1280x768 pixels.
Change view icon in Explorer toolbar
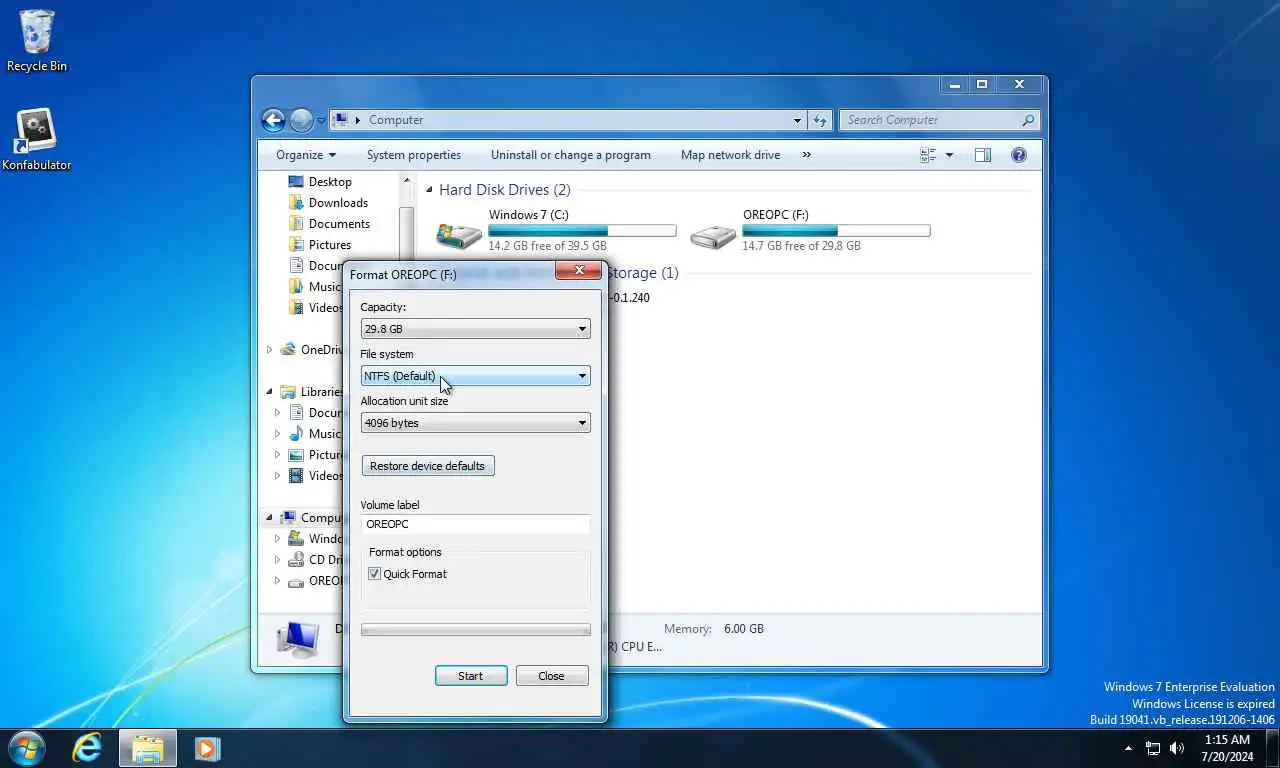pyautogui.click(x=928, y=155)
